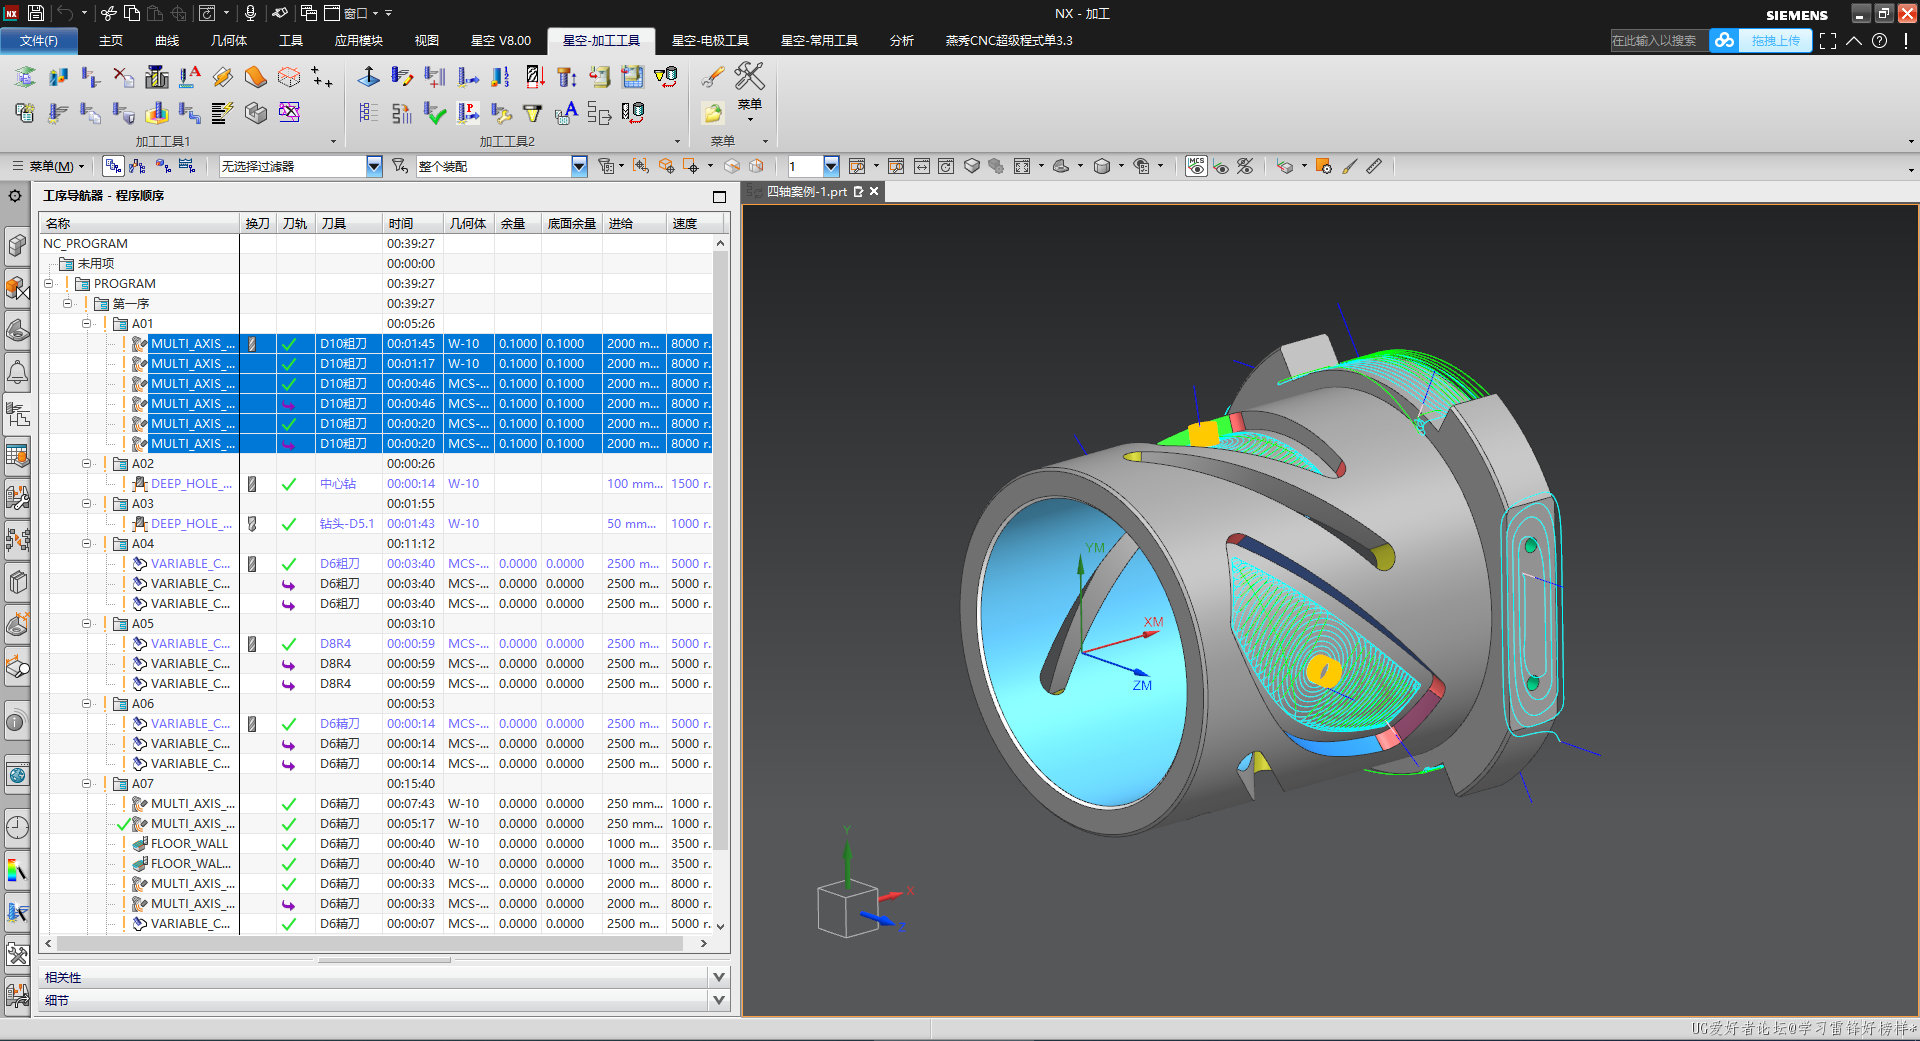Image resolution: width=1920 pixels, height=1041 pixels.
Task: Click the color palette icon in resource bar
Action: [17, 870]
